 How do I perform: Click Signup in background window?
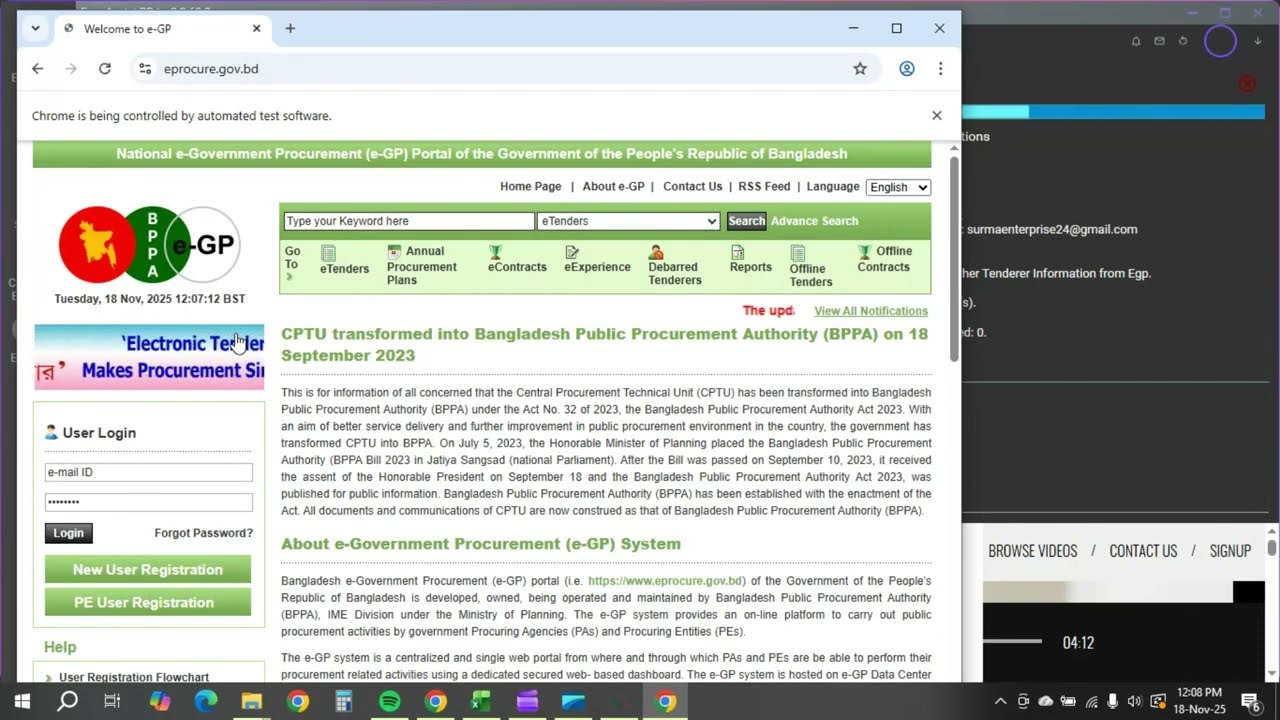coord(1230,551)
